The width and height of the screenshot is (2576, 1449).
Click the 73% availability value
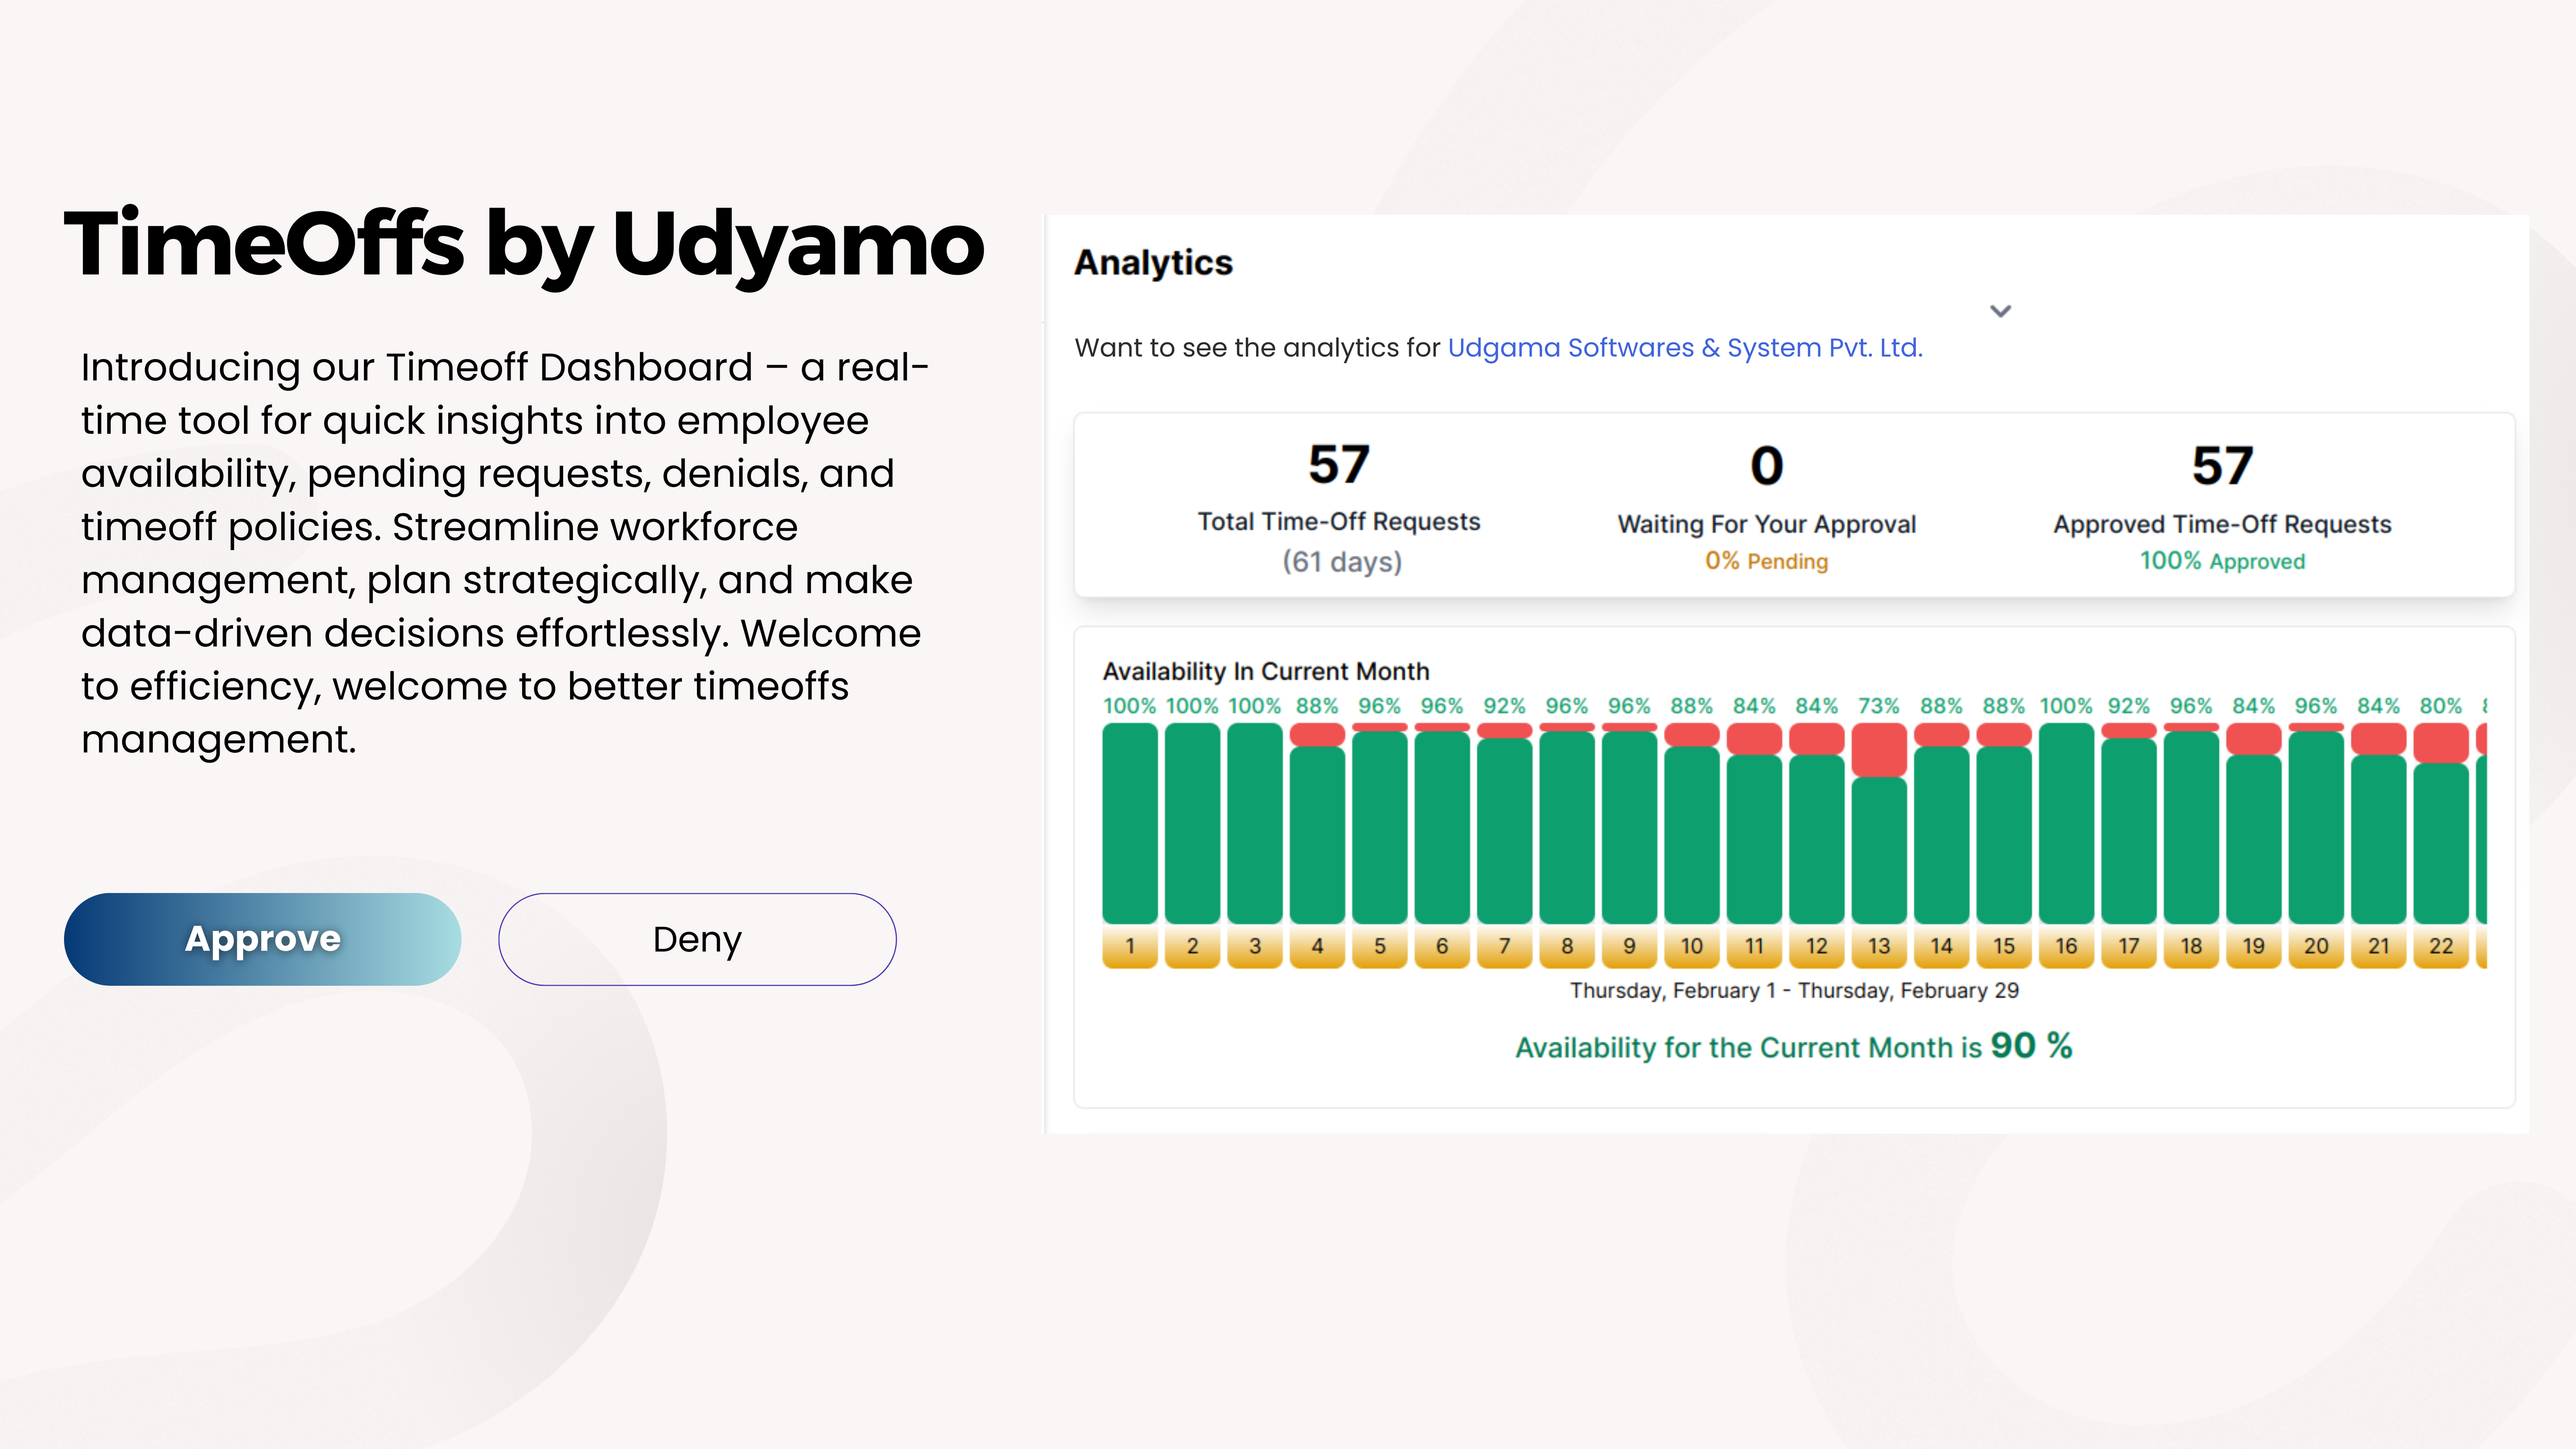pyautogui.click(x=1879, y=706)
